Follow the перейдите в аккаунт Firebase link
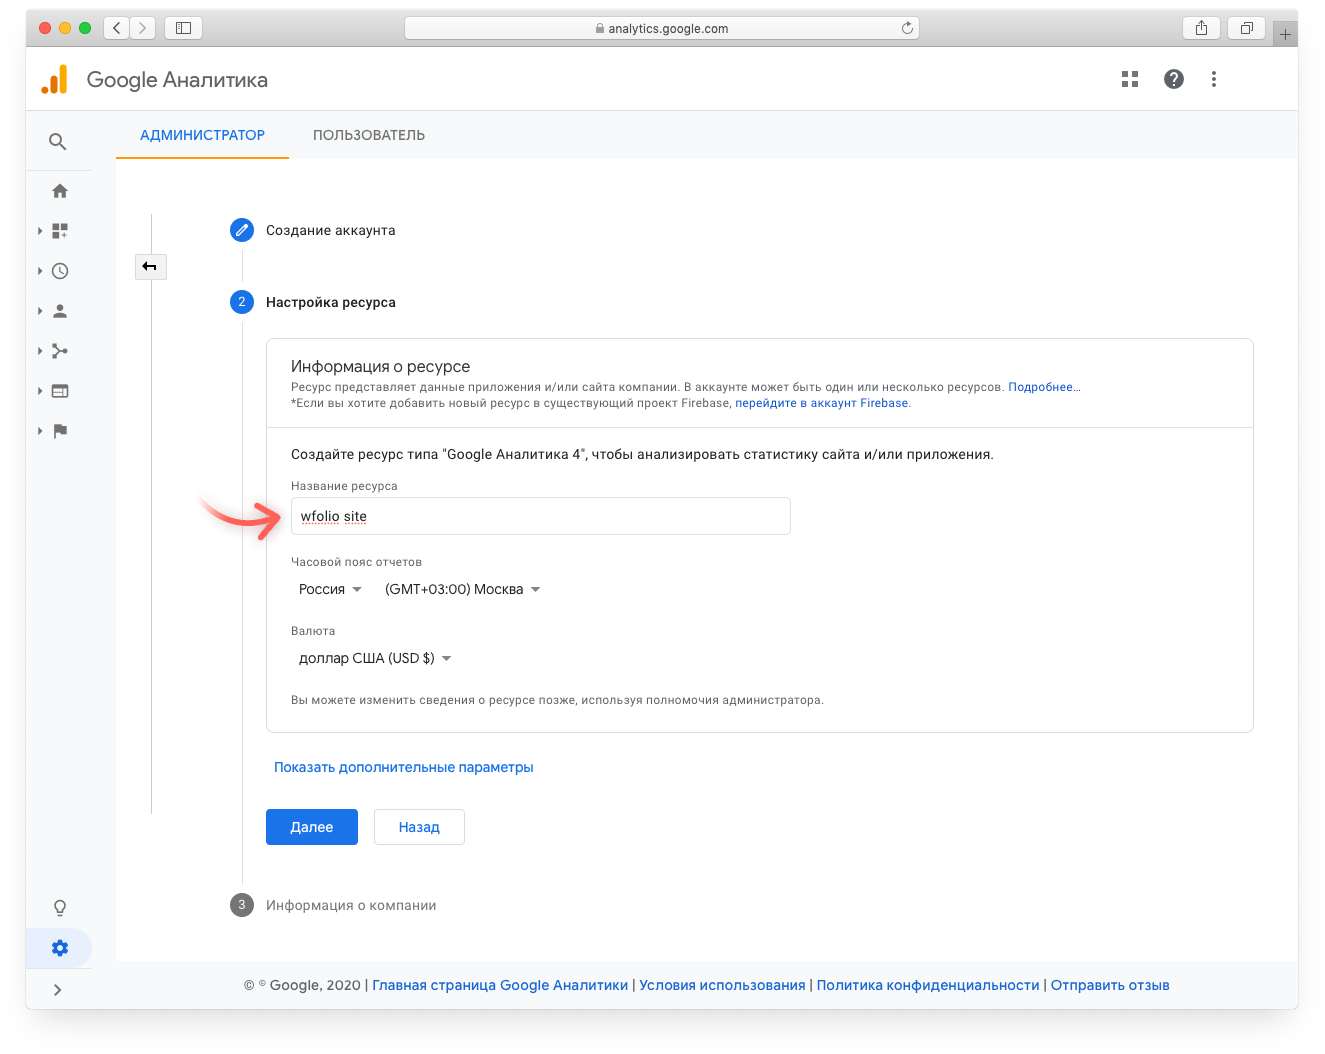This screenshot has width=1325, height=1054. (822, 403)
